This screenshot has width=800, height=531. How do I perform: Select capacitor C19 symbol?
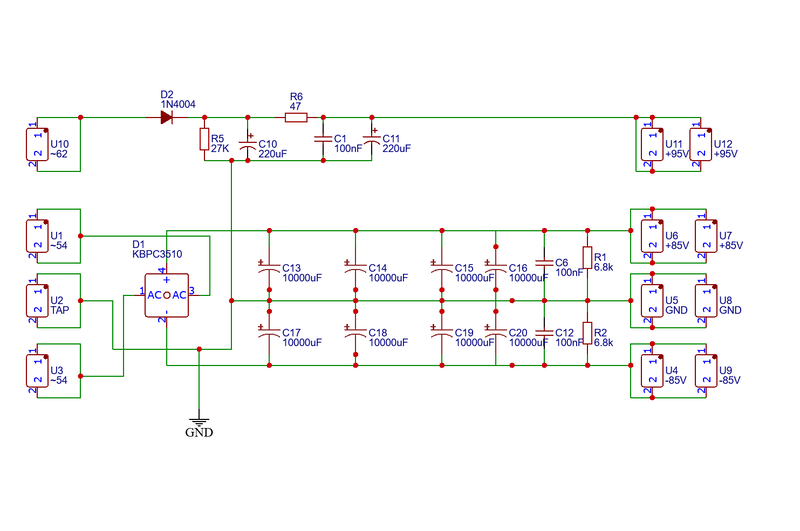442,332
